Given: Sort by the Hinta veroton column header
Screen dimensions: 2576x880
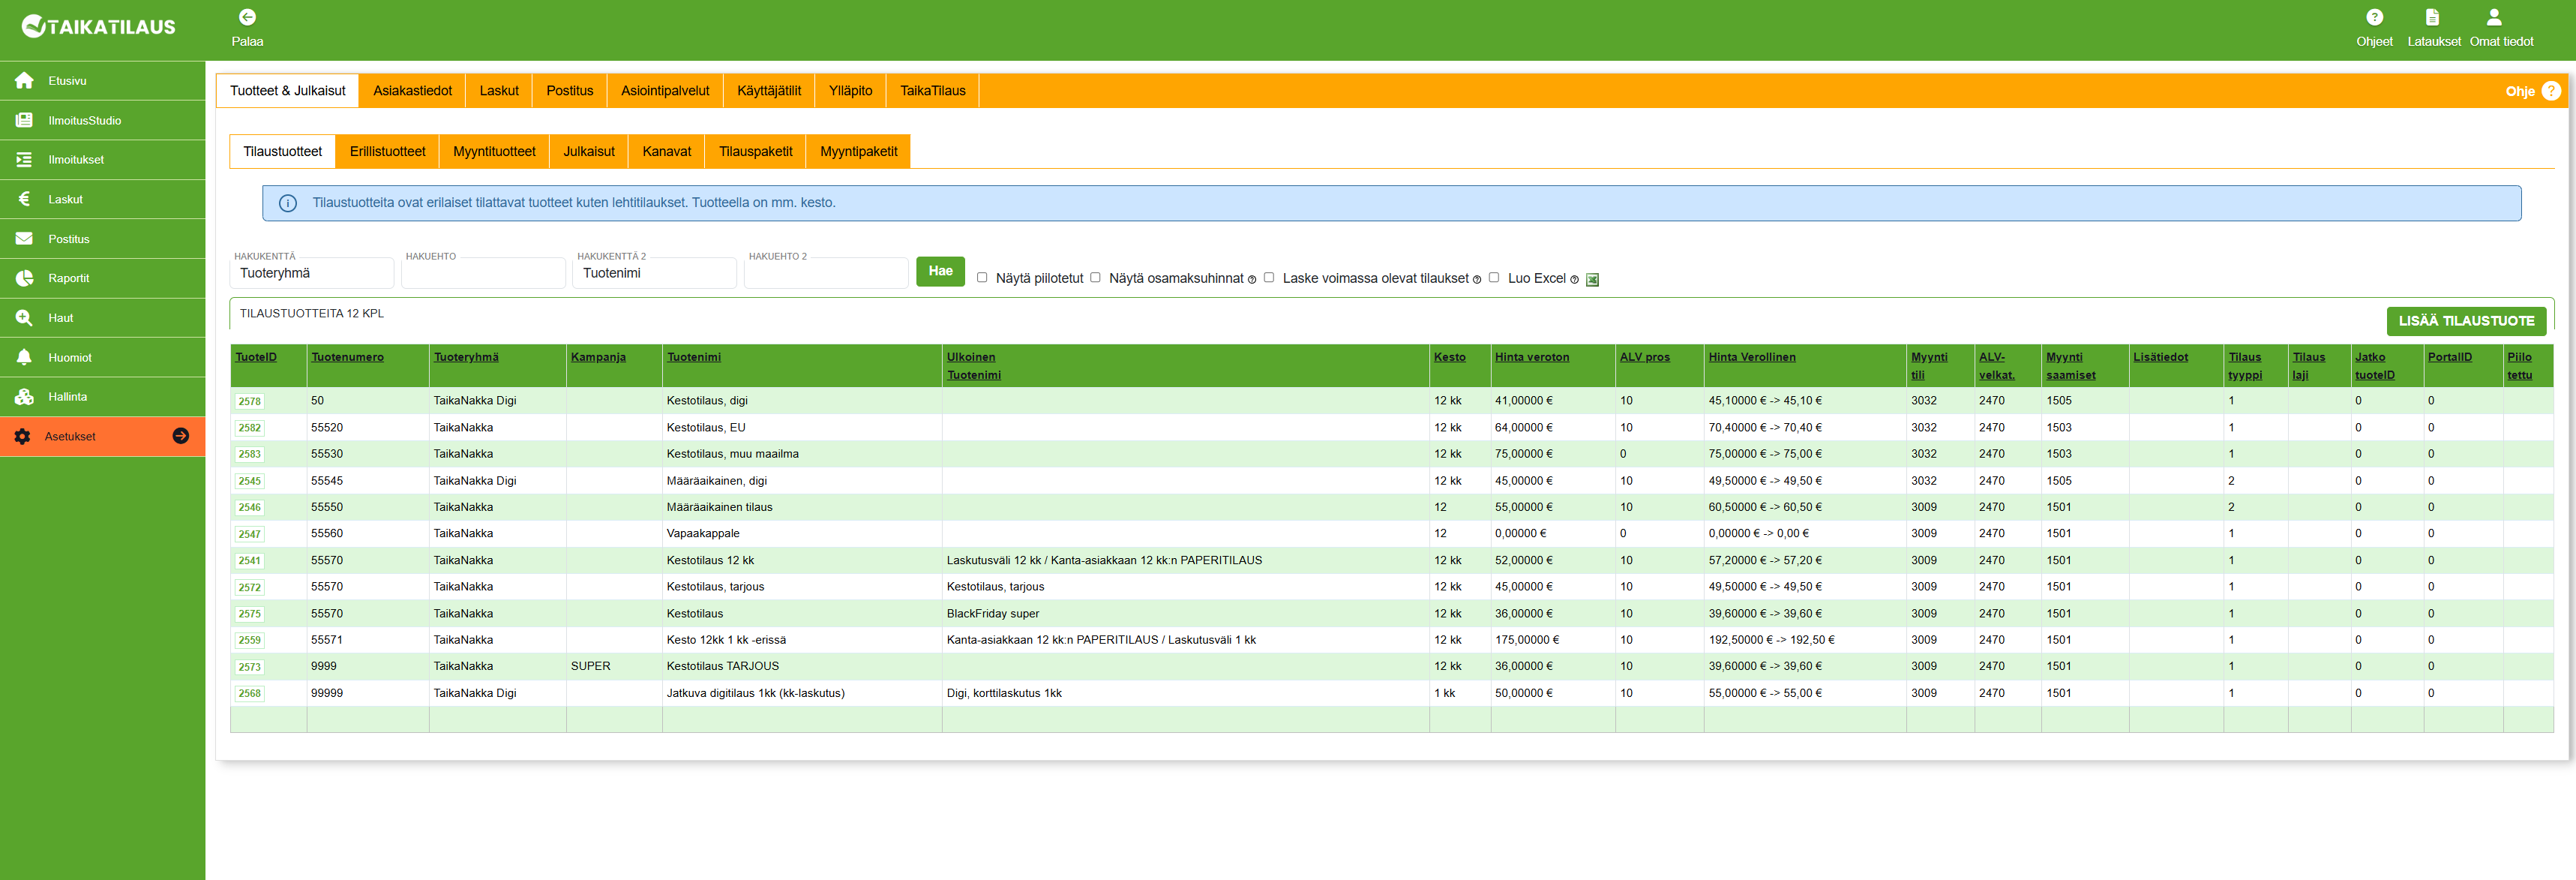Looking at the screenshot, I should pyautogui.click(x=1531, y=357).
